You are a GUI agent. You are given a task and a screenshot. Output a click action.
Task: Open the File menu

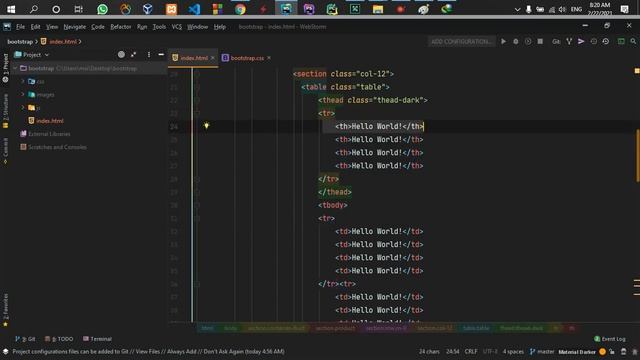(x=20, y=27)
